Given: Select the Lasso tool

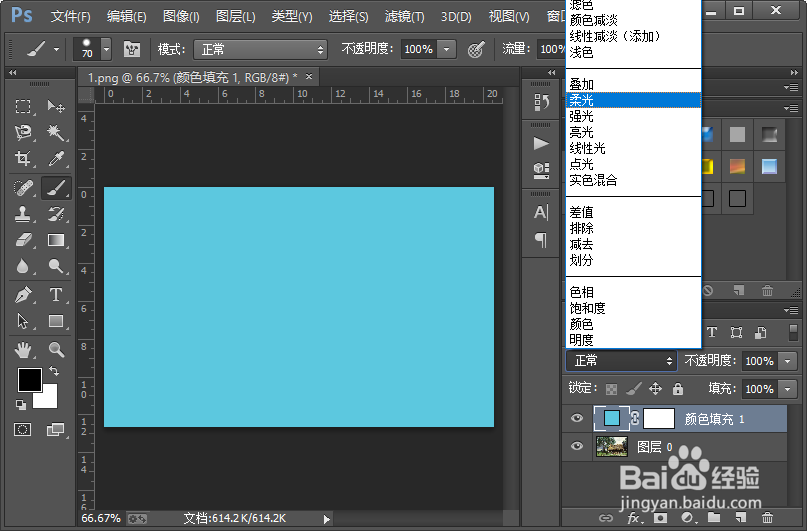Looking at the screenshot, I should (23, 133).
